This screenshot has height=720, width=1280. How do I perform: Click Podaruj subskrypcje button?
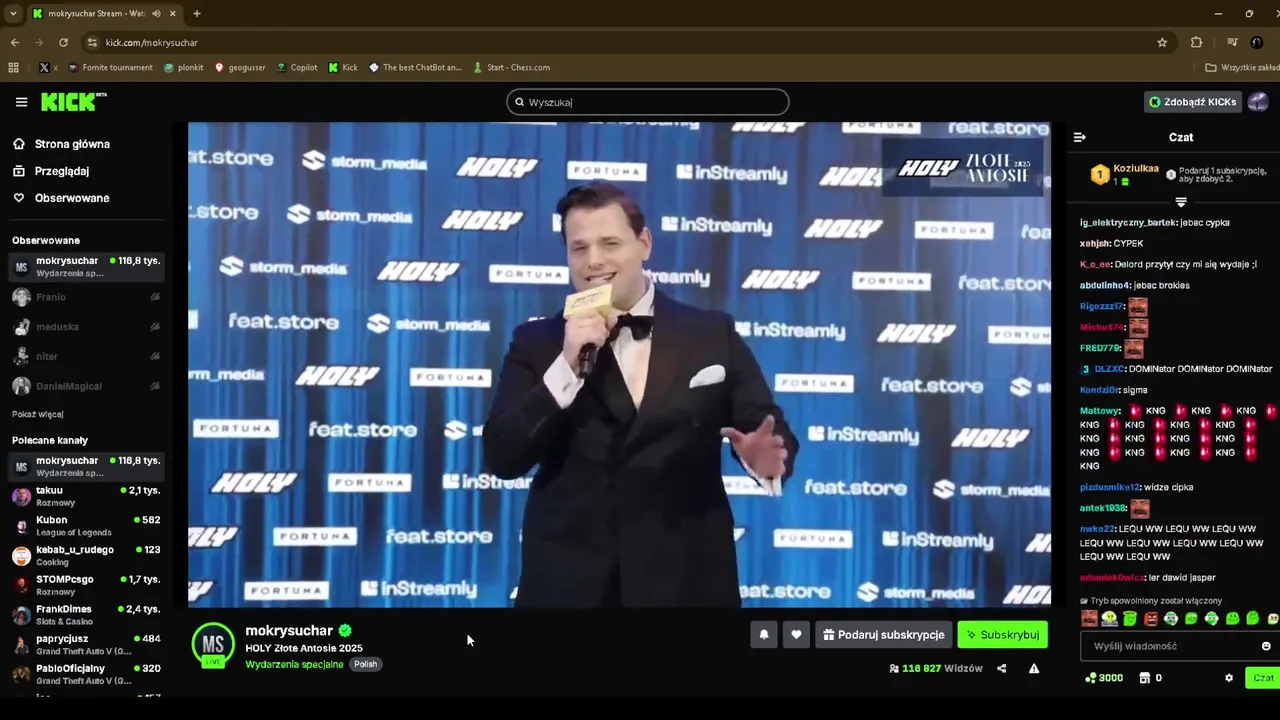(883, 635)
